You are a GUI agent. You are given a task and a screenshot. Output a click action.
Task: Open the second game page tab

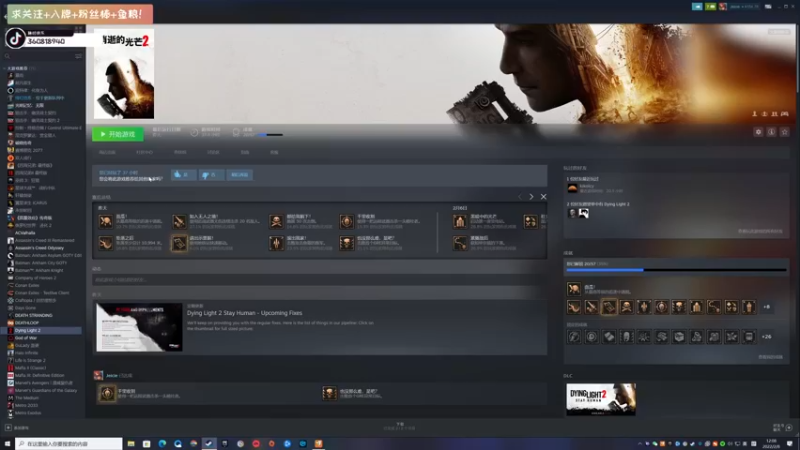144,152
